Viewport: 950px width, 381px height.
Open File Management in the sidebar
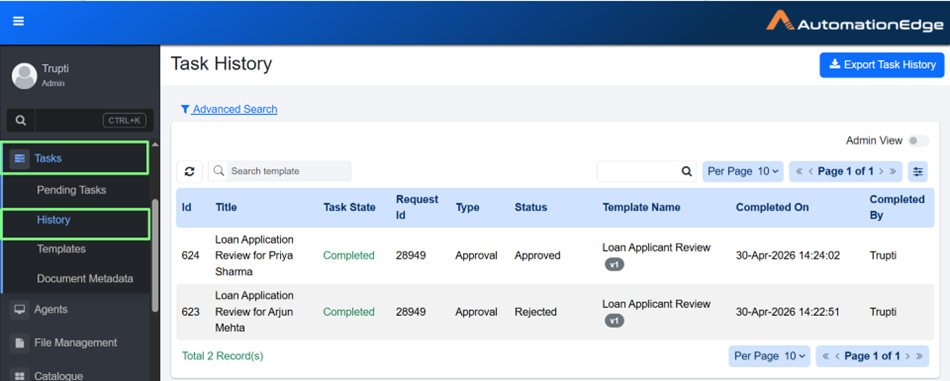pyautogui.click(x=76, y=343)
